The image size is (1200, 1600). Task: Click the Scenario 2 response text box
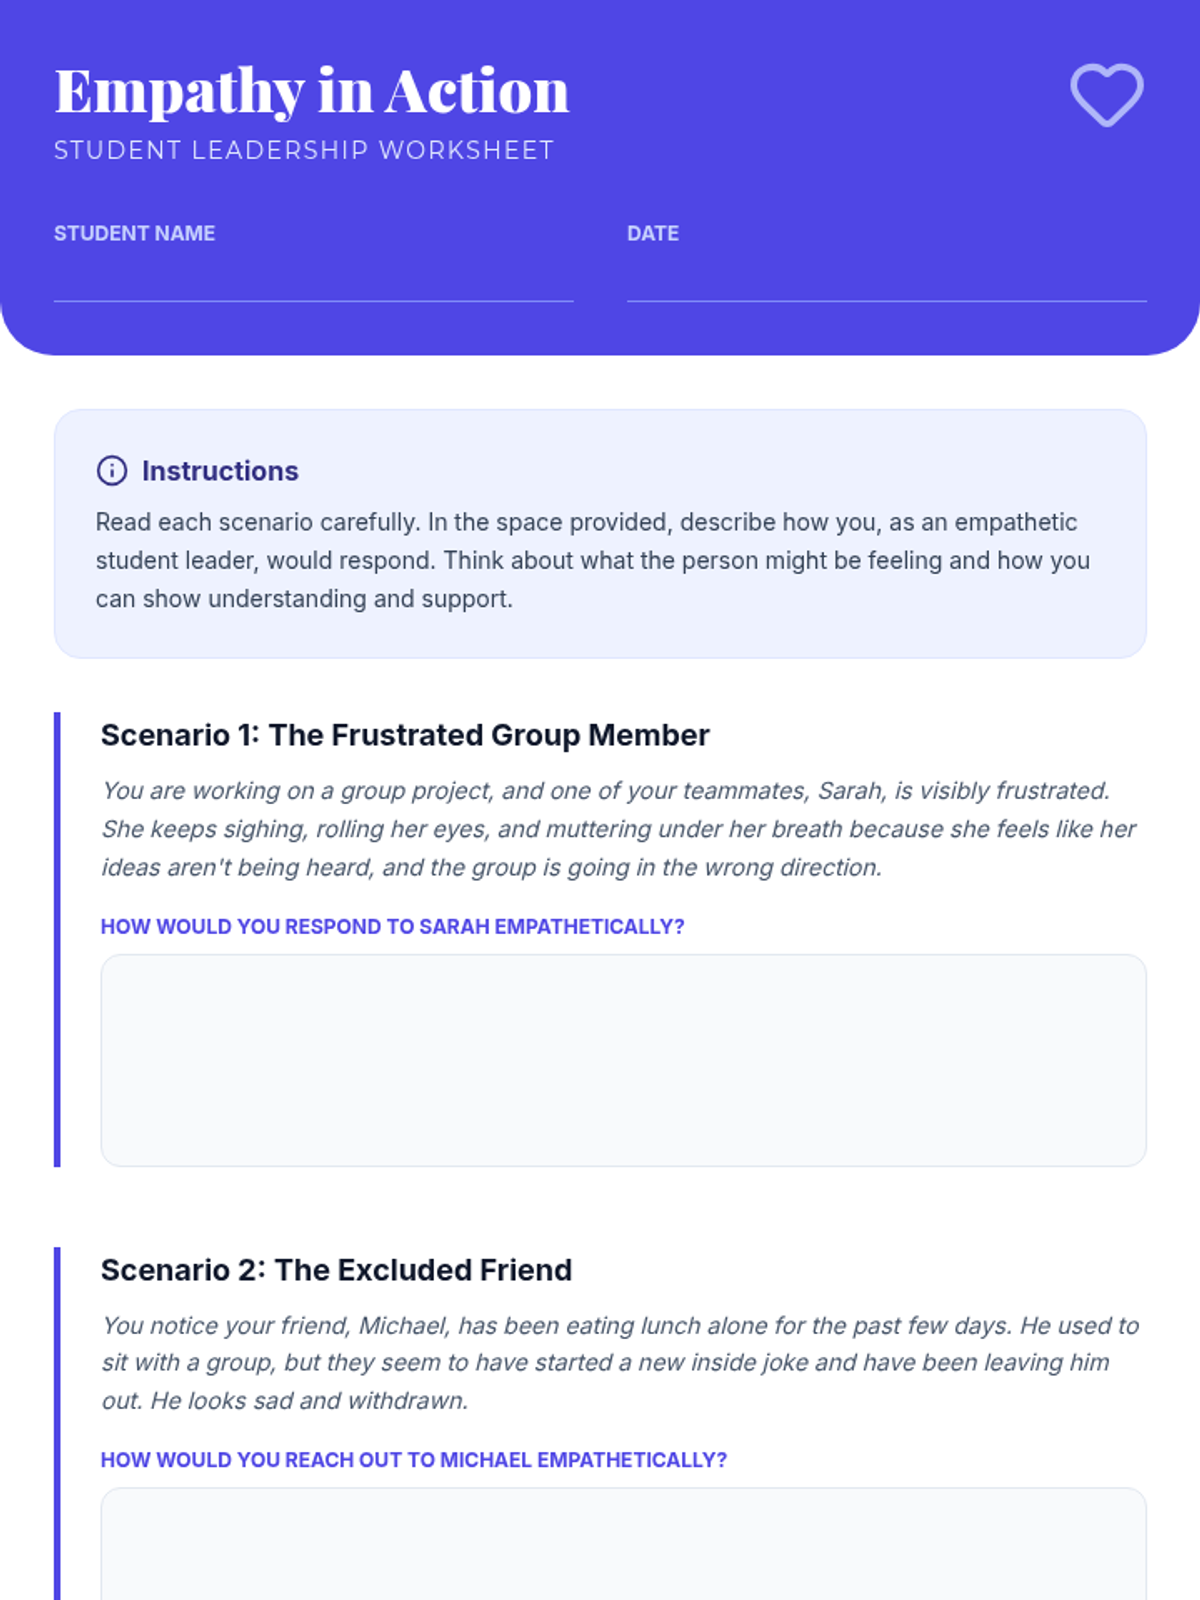click(x=623, y=1545)
